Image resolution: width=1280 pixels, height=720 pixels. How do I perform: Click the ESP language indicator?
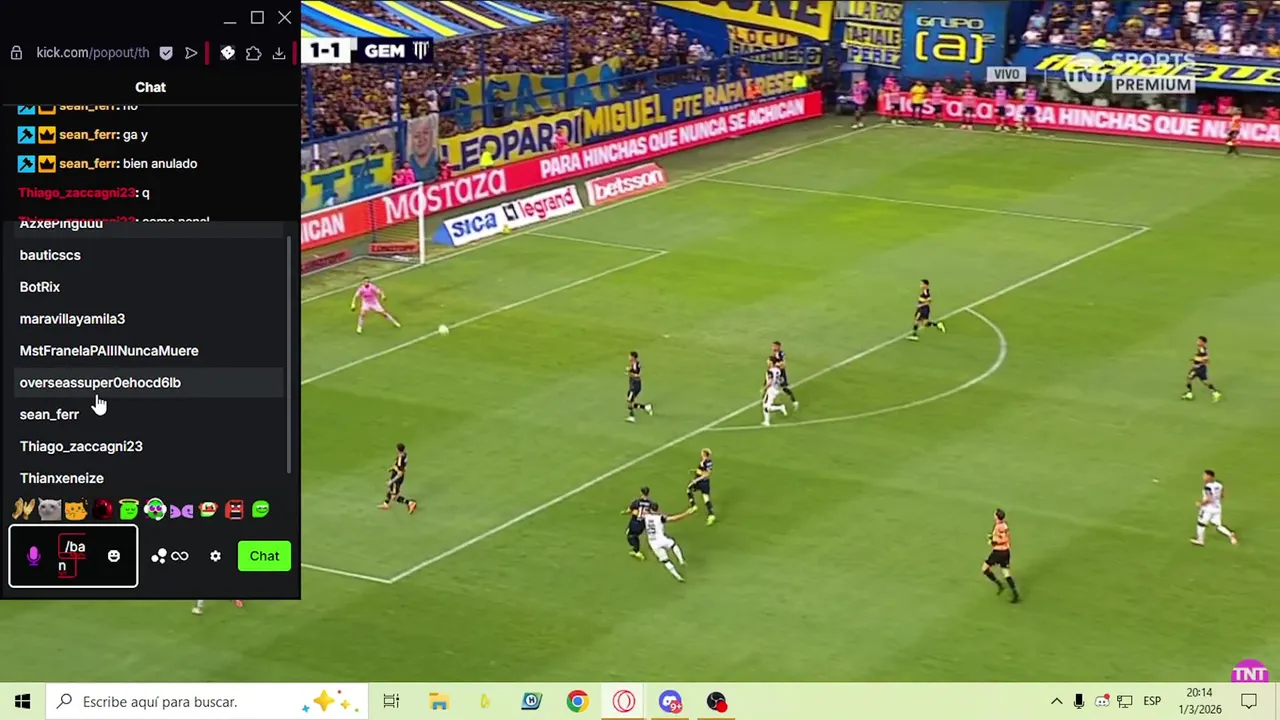pyautogui.click(x=1152, y=702)
